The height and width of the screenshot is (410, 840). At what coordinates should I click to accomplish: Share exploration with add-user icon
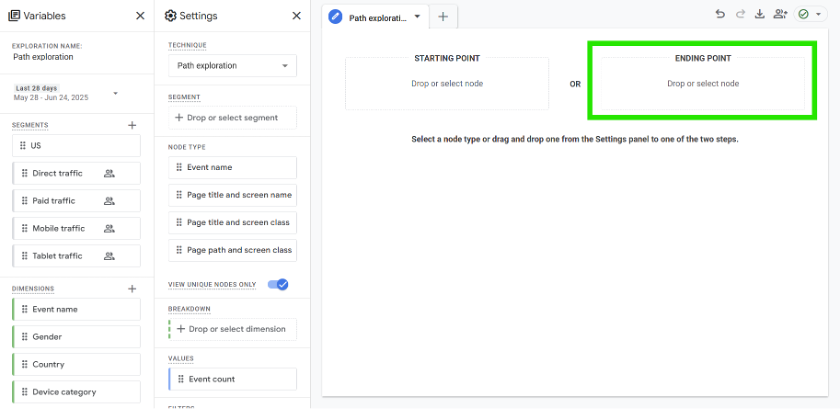tap(780, 14)
